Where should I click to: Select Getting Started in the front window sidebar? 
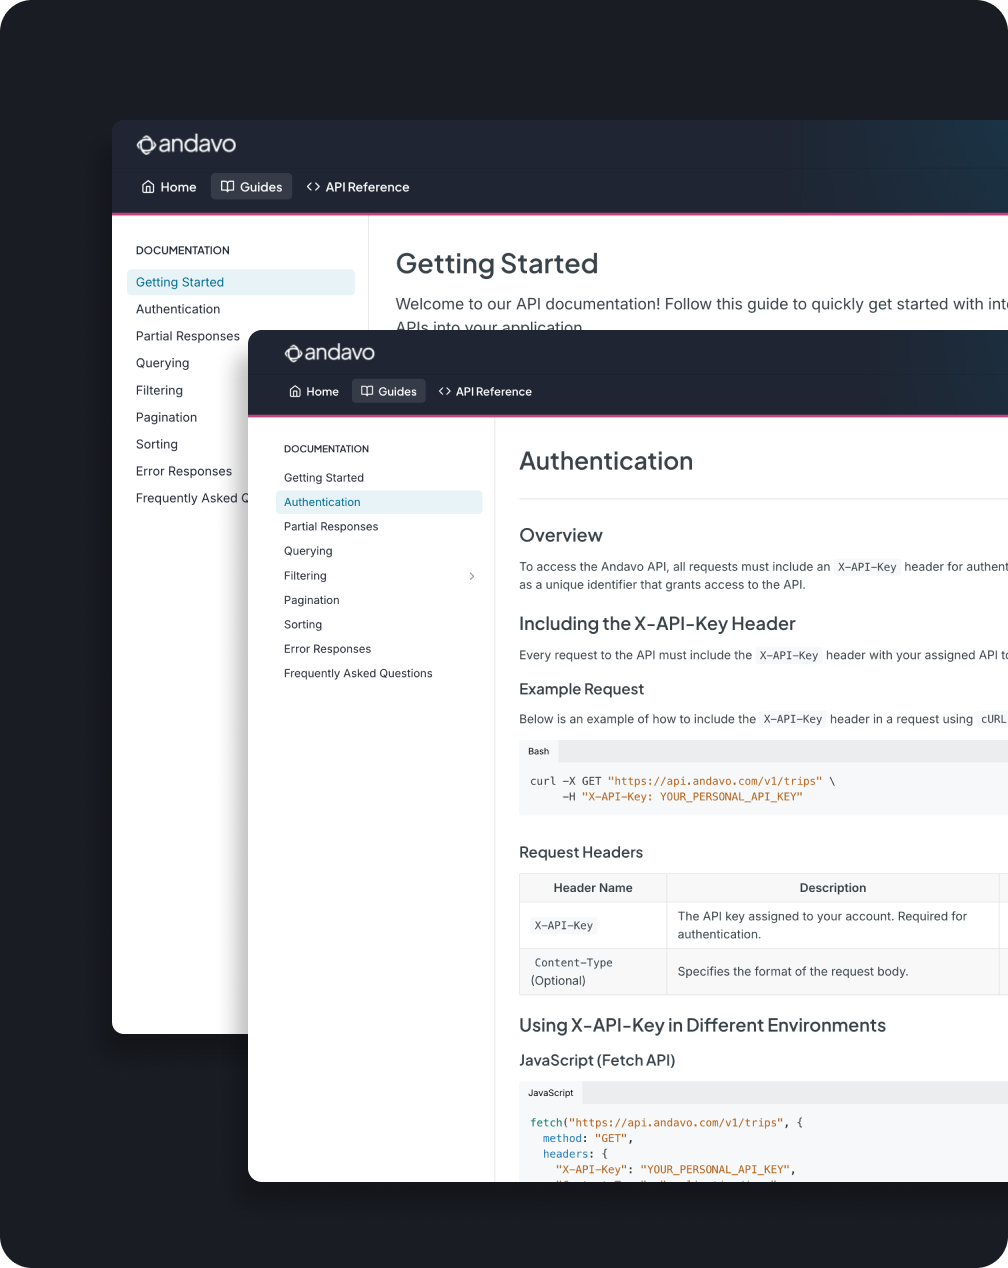324,478
